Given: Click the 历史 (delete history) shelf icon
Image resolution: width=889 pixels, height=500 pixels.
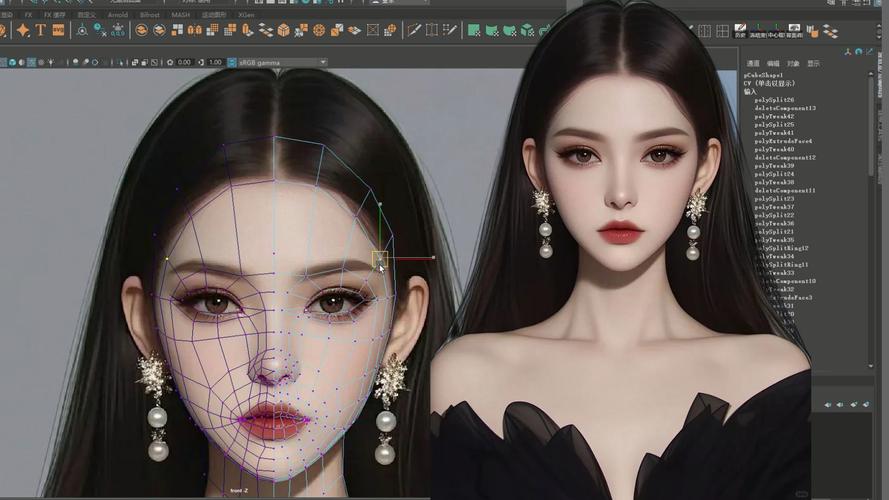Looking at the screenshot, I should click(740, 31).
